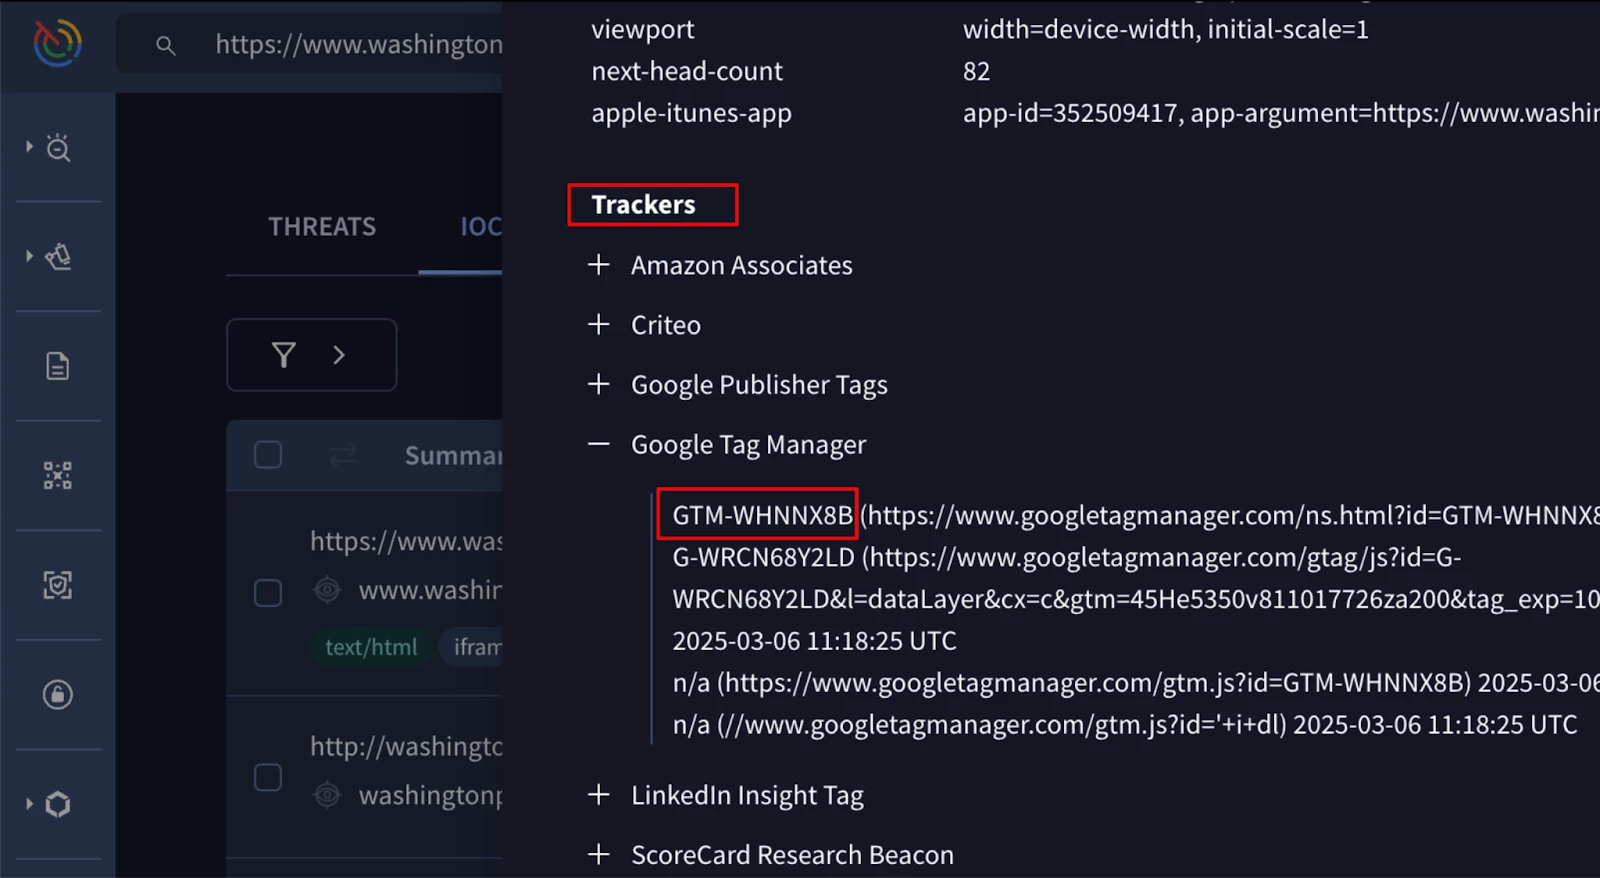Image resolution: width=1600 pixels, height=878 pixels.
Task: Open the QR scan sidebar icon
Action: coord(58,476)
